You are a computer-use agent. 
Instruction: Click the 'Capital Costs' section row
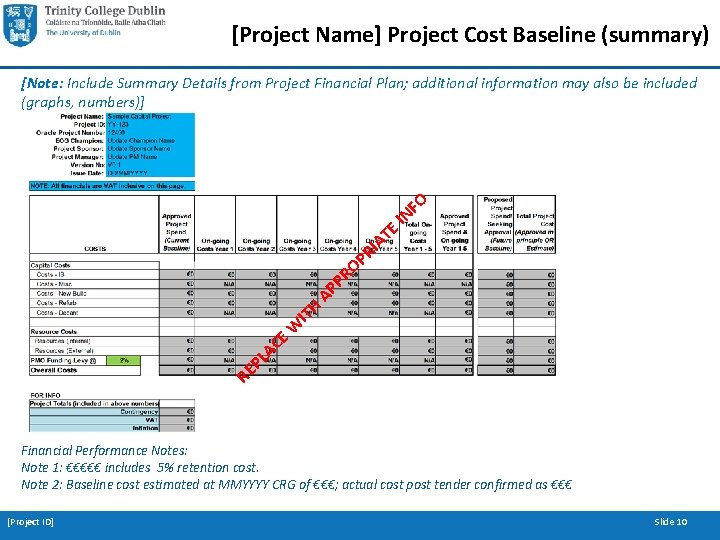pos(95,265)
